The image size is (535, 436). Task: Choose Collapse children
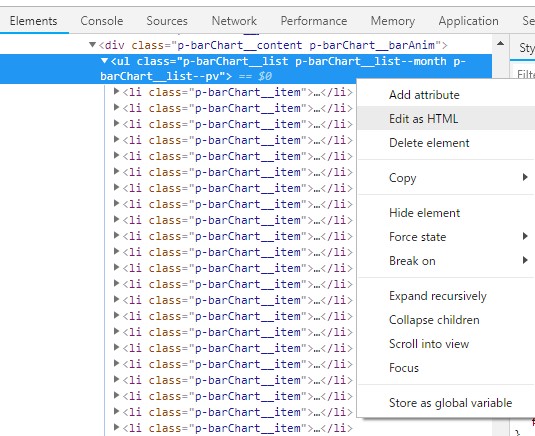[434, 320]
